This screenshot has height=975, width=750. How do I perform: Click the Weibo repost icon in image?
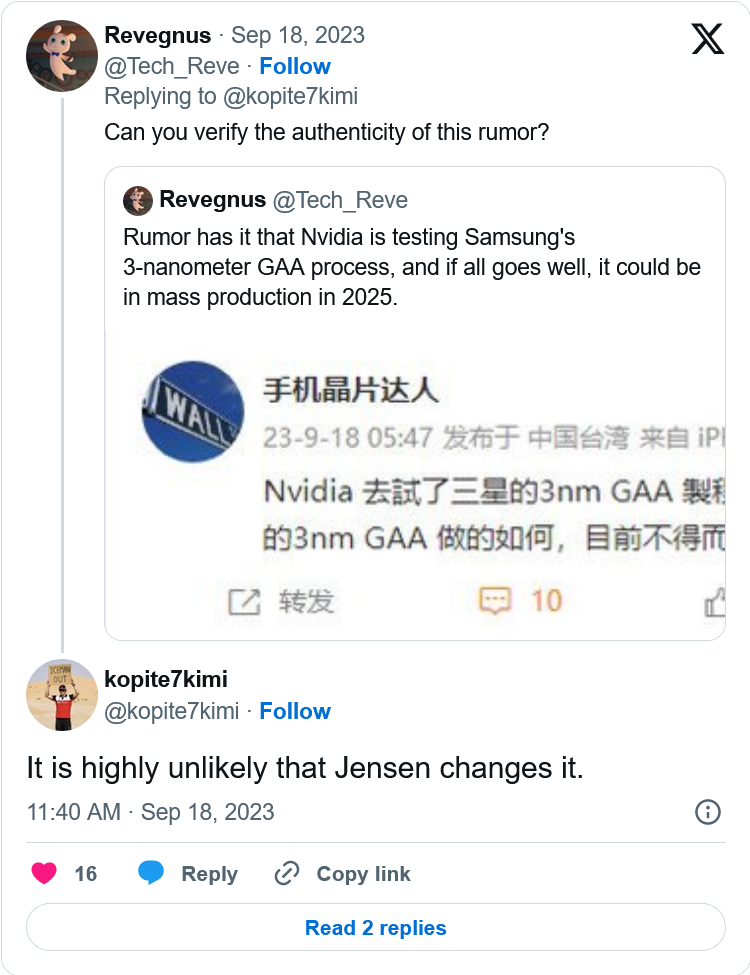pos(244,601)
